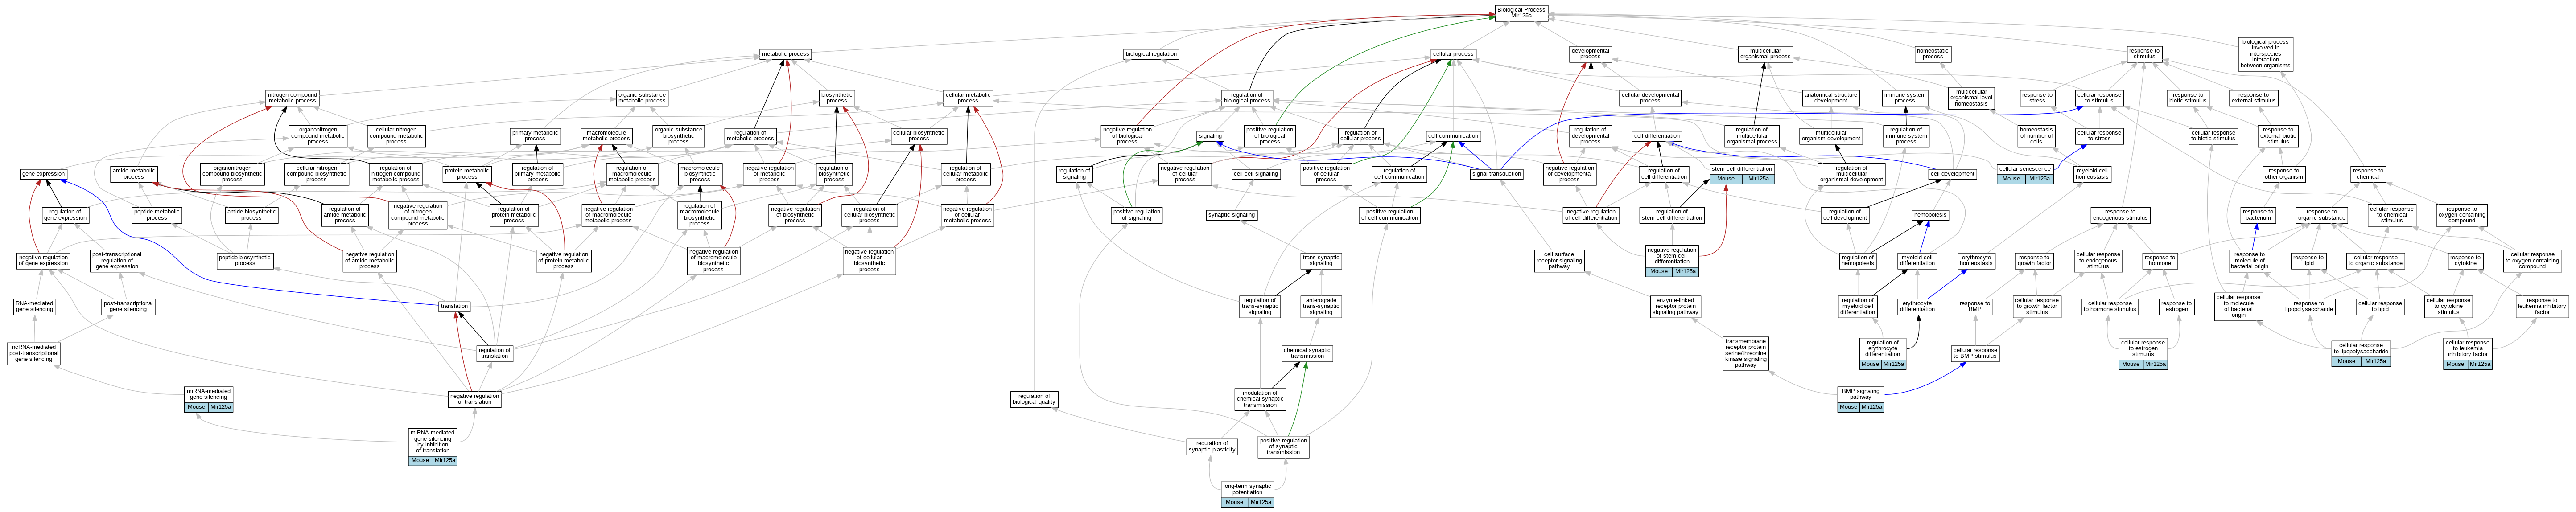Select the gene expression node

[x=43, y=174]
